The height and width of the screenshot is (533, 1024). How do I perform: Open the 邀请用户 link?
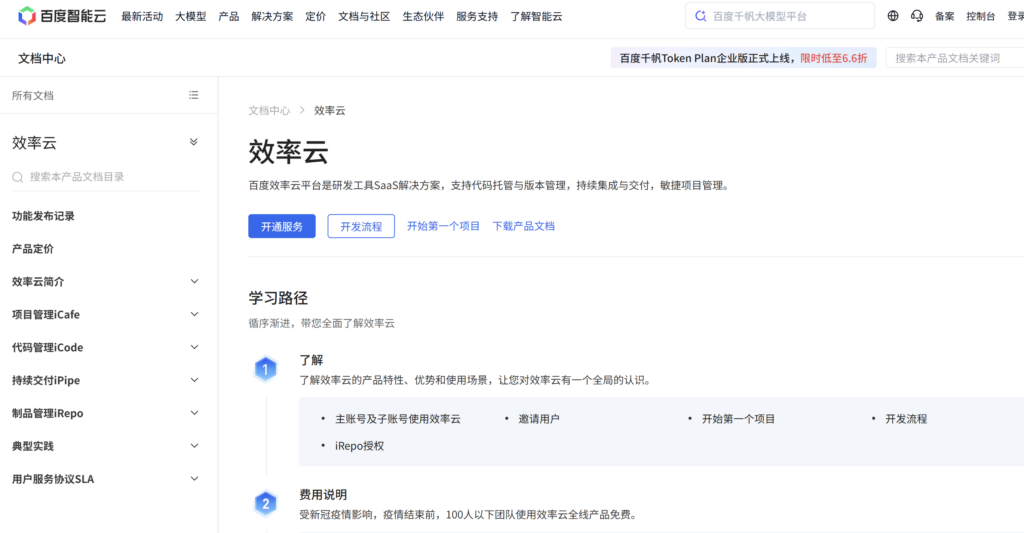(x=539, y=419)
